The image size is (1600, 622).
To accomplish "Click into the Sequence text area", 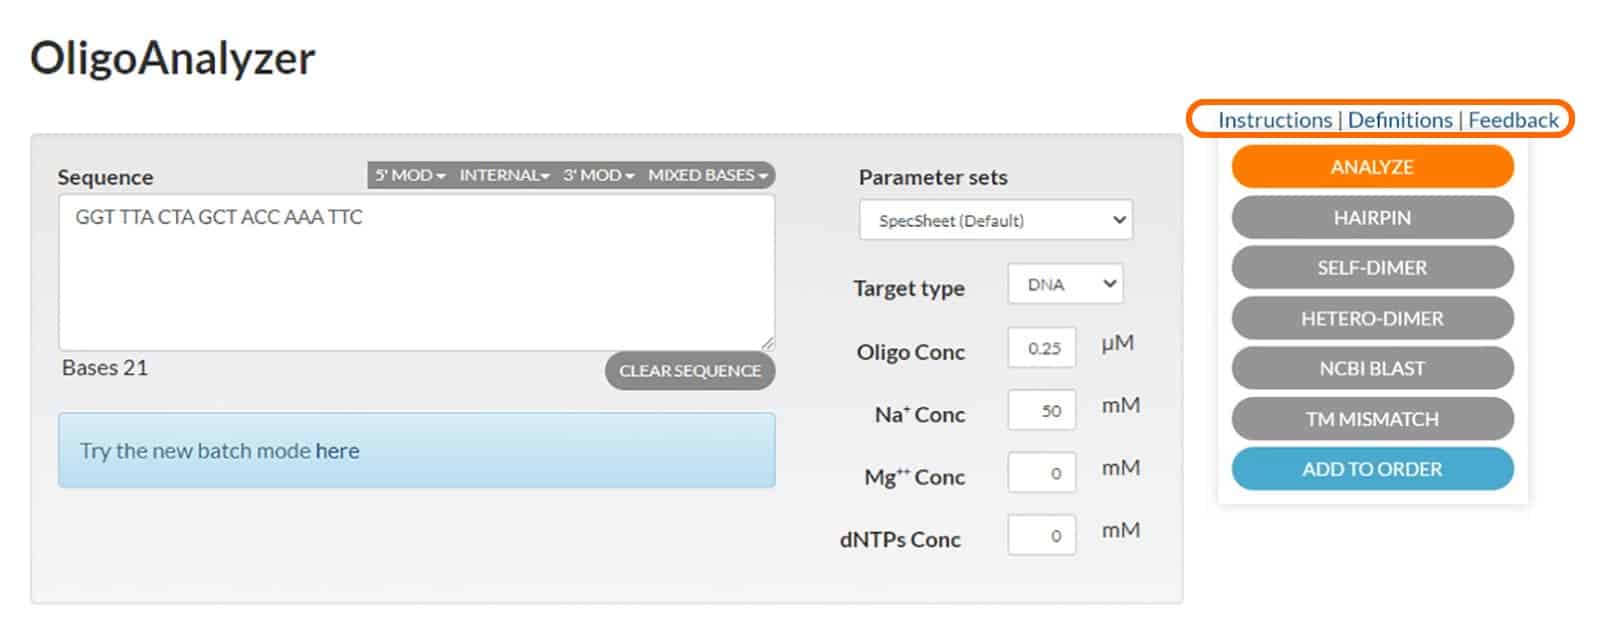I will pyautogui.click(x=416, y=280).
